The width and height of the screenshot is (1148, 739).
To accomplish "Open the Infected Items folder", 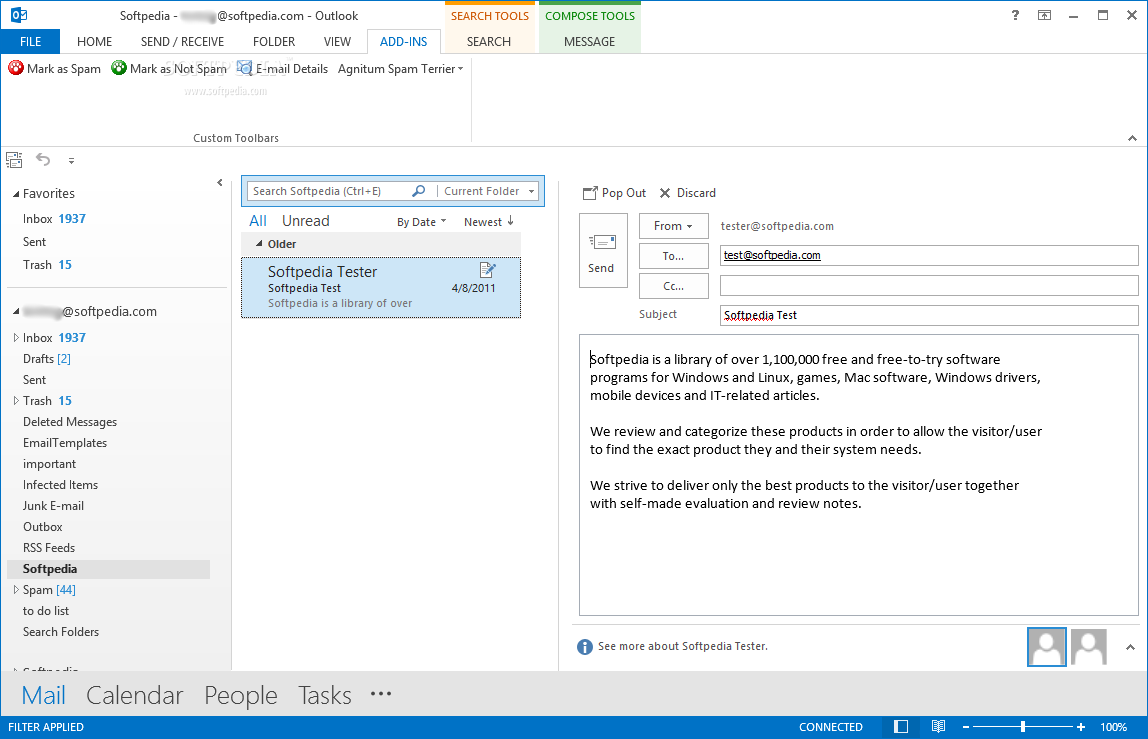I will point(60,485).
